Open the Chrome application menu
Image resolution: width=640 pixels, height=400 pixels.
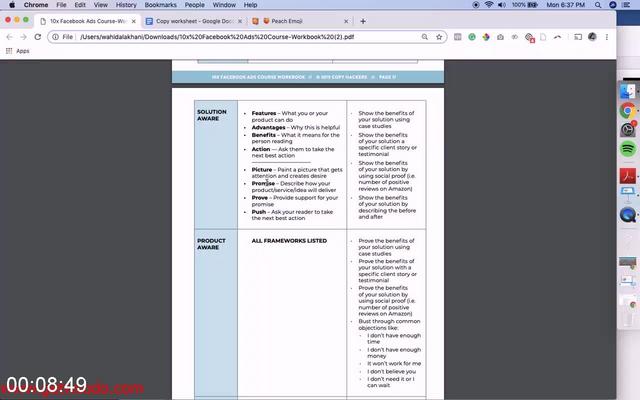[x=36, y=5]
